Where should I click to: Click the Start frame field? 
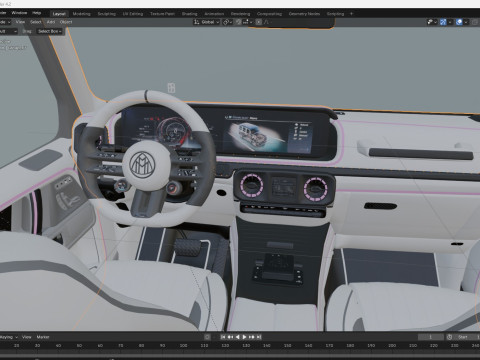(x=467, y=337)
